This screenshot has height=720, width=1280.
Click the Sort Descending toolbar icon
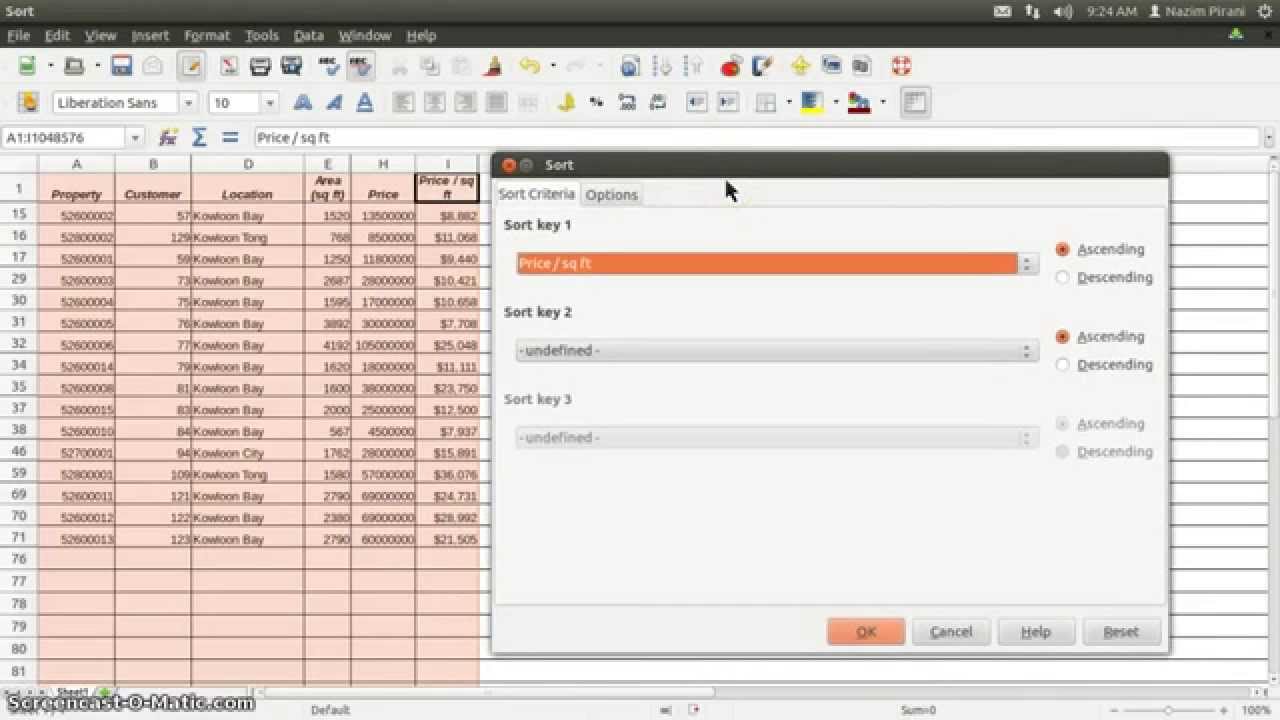(x=692, y=67)
